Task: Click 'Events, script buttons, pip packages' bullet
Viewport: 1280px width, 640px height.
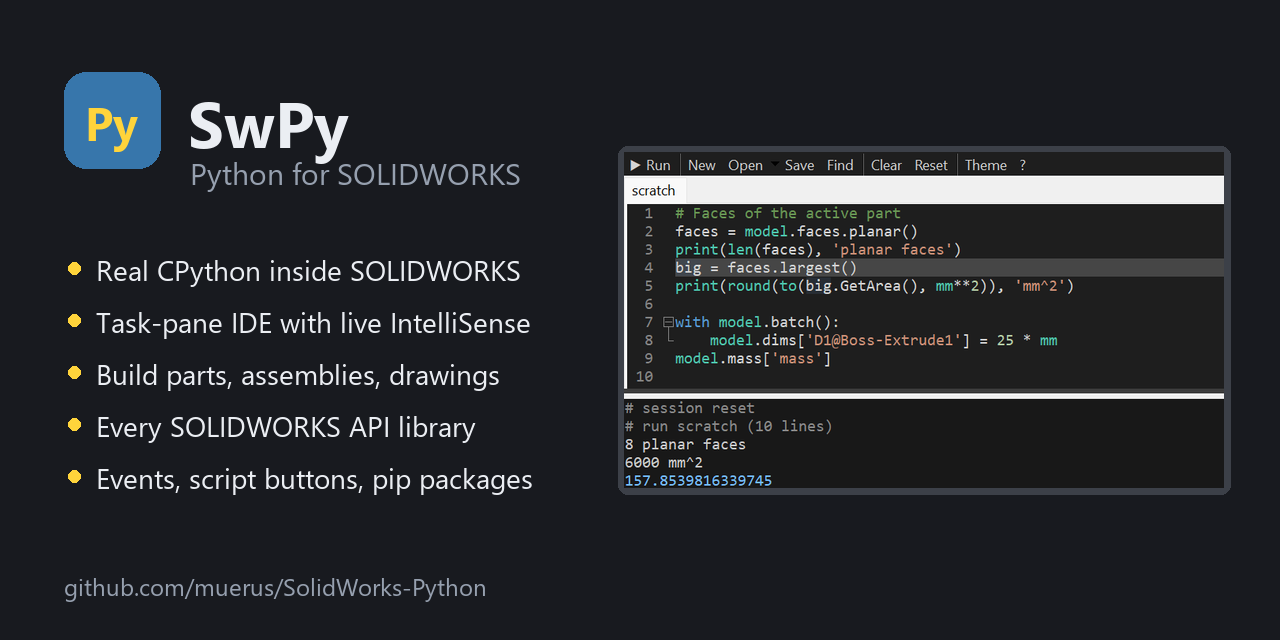Action: (x=314, y=479)
